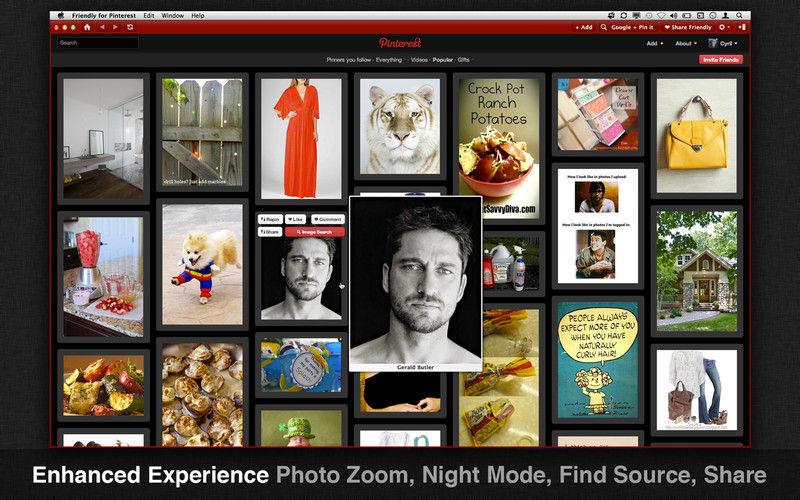Open Friendly for Pinterest app menu
The image size is (800, 500).
click(x=104, y=16)
